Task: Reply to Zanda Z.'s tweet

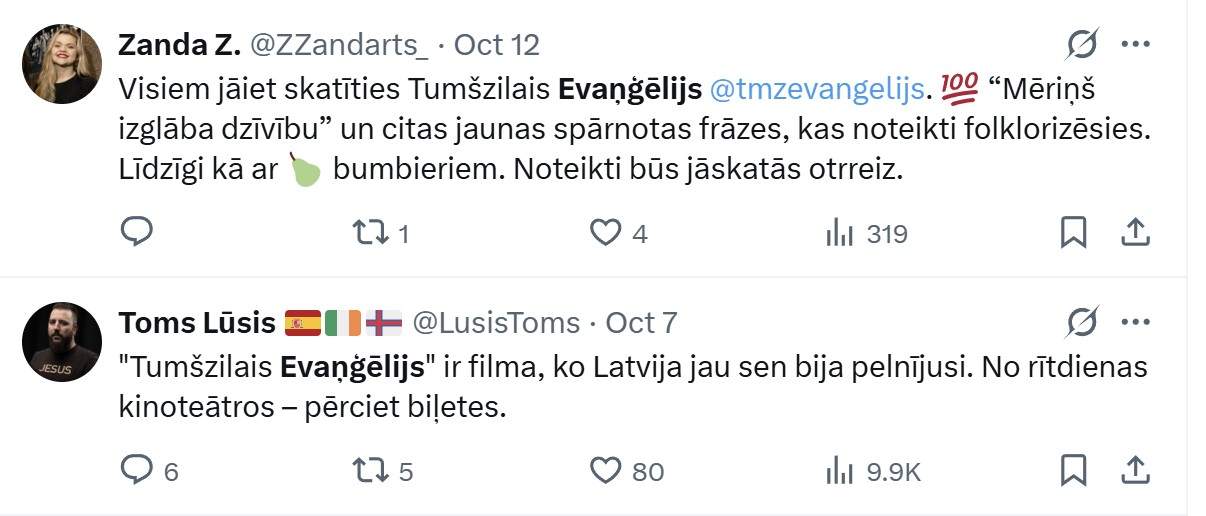Action: tap(136, 232)
